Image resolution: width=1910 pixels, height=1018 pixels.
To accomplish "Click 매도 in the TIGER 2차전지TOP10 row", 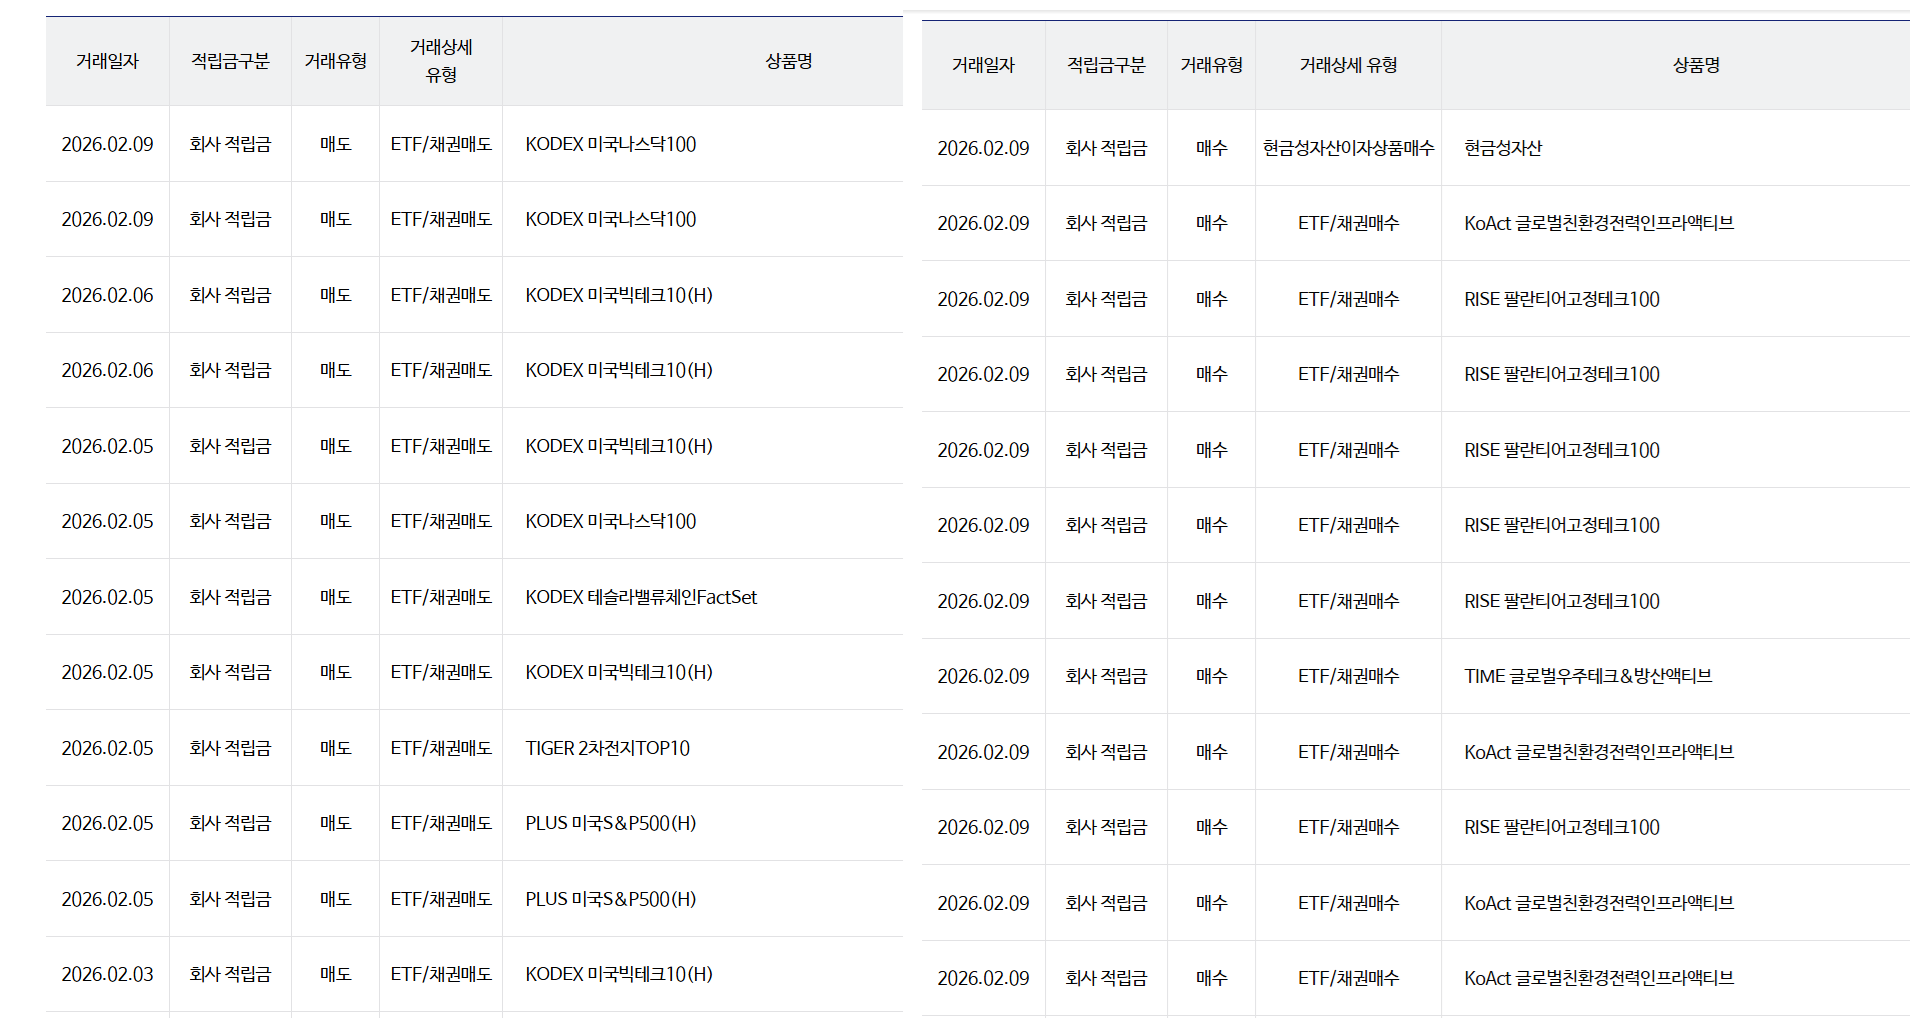I will tap(335, 748).
